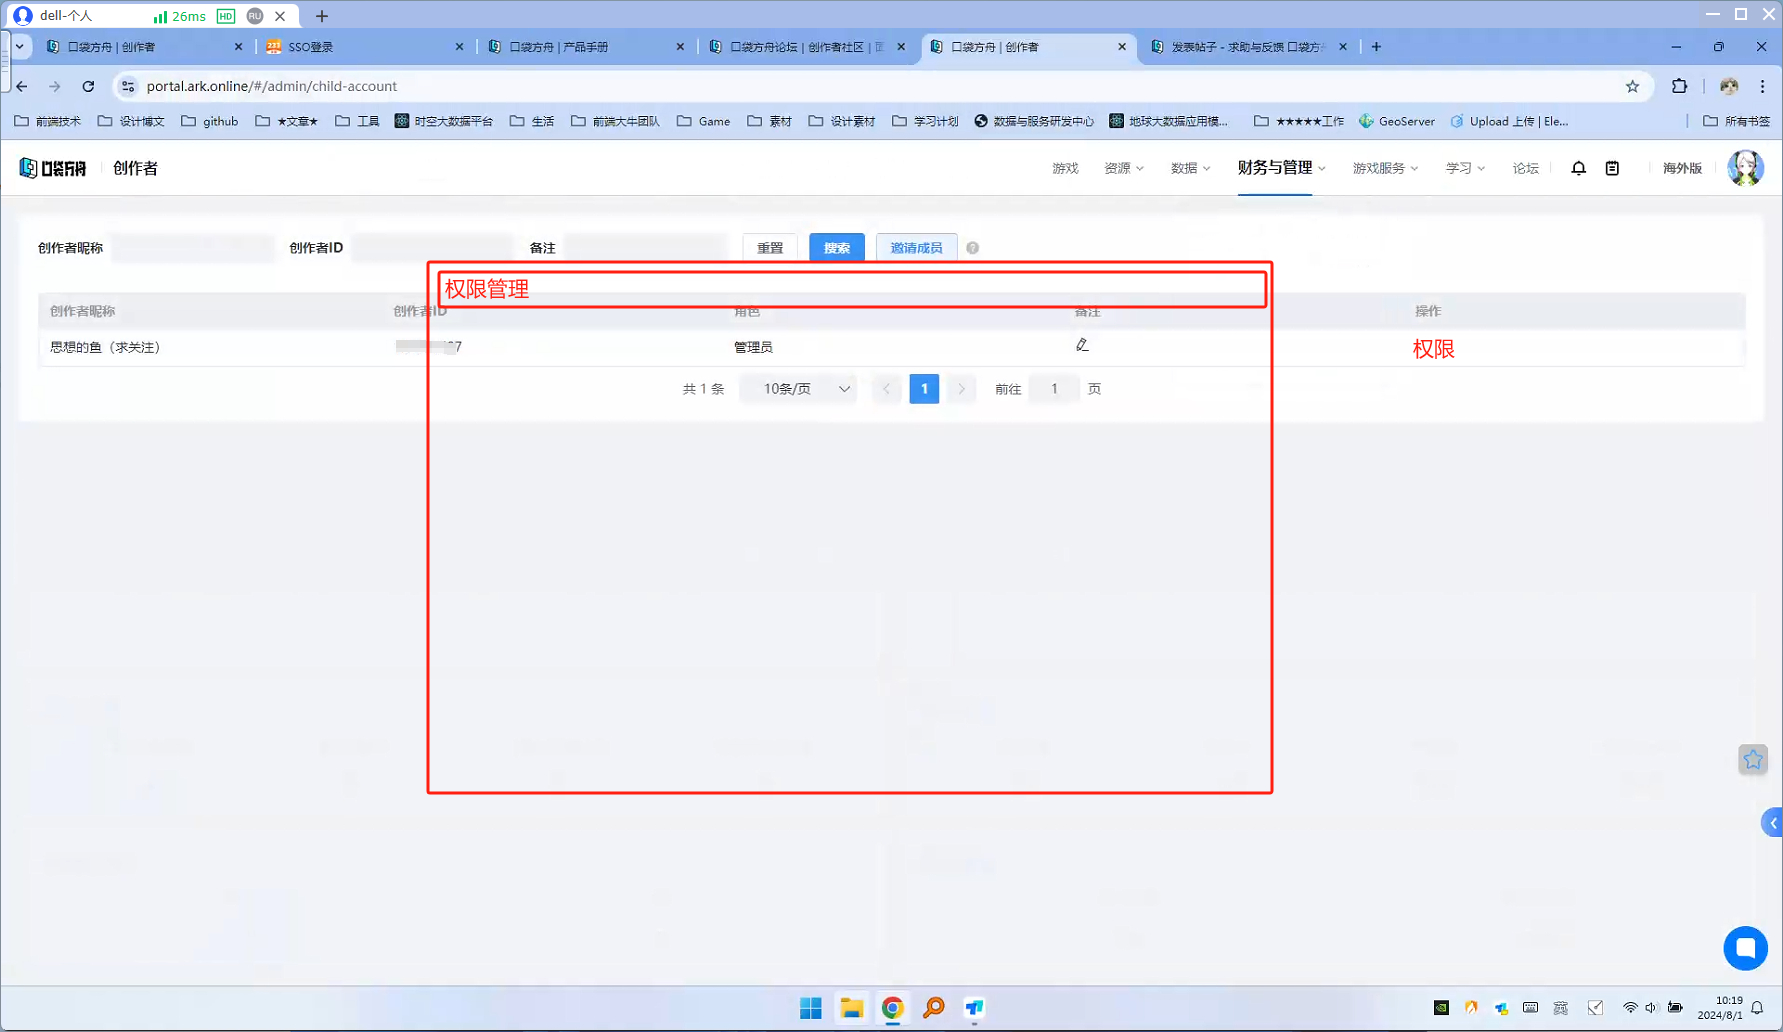Open the 论坛 nav item

coord(1525,168)
